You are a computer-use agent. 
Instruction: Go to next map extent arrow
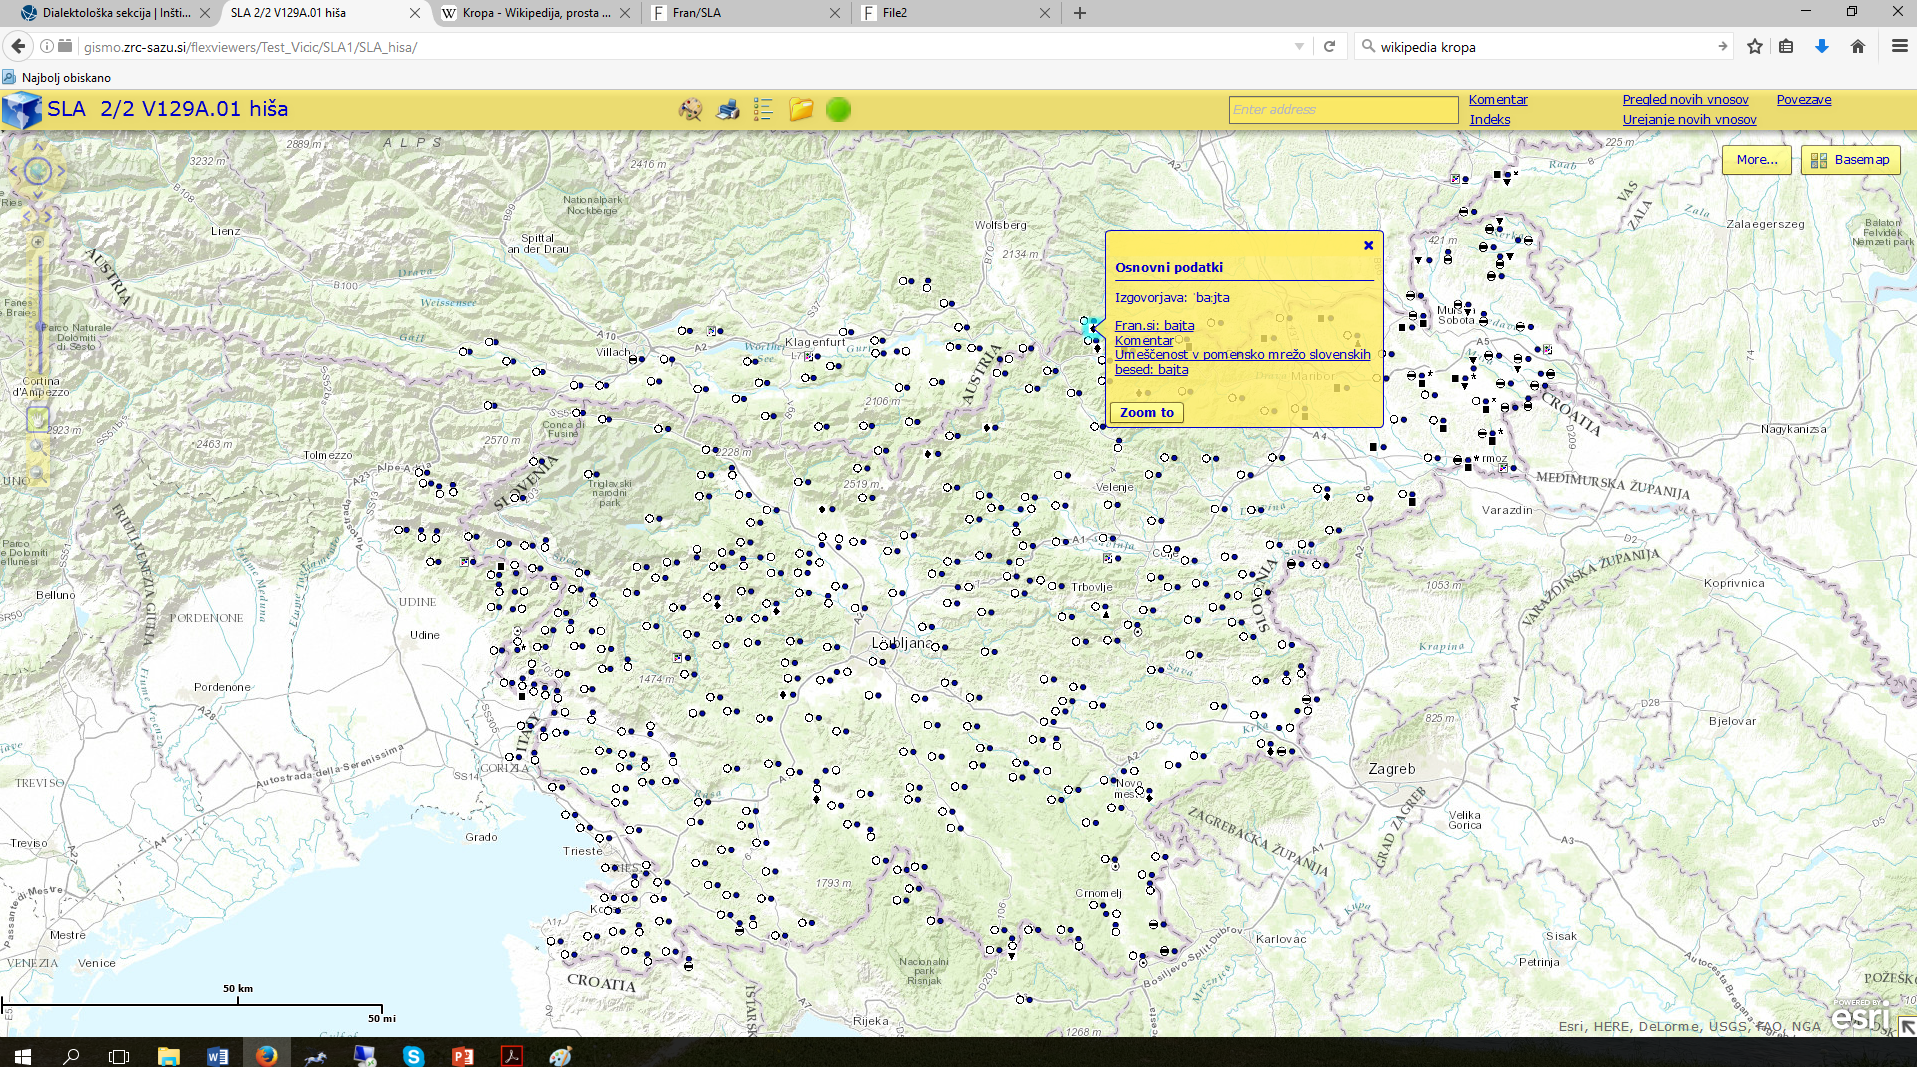pyautogui.click(x=48, y=216)
